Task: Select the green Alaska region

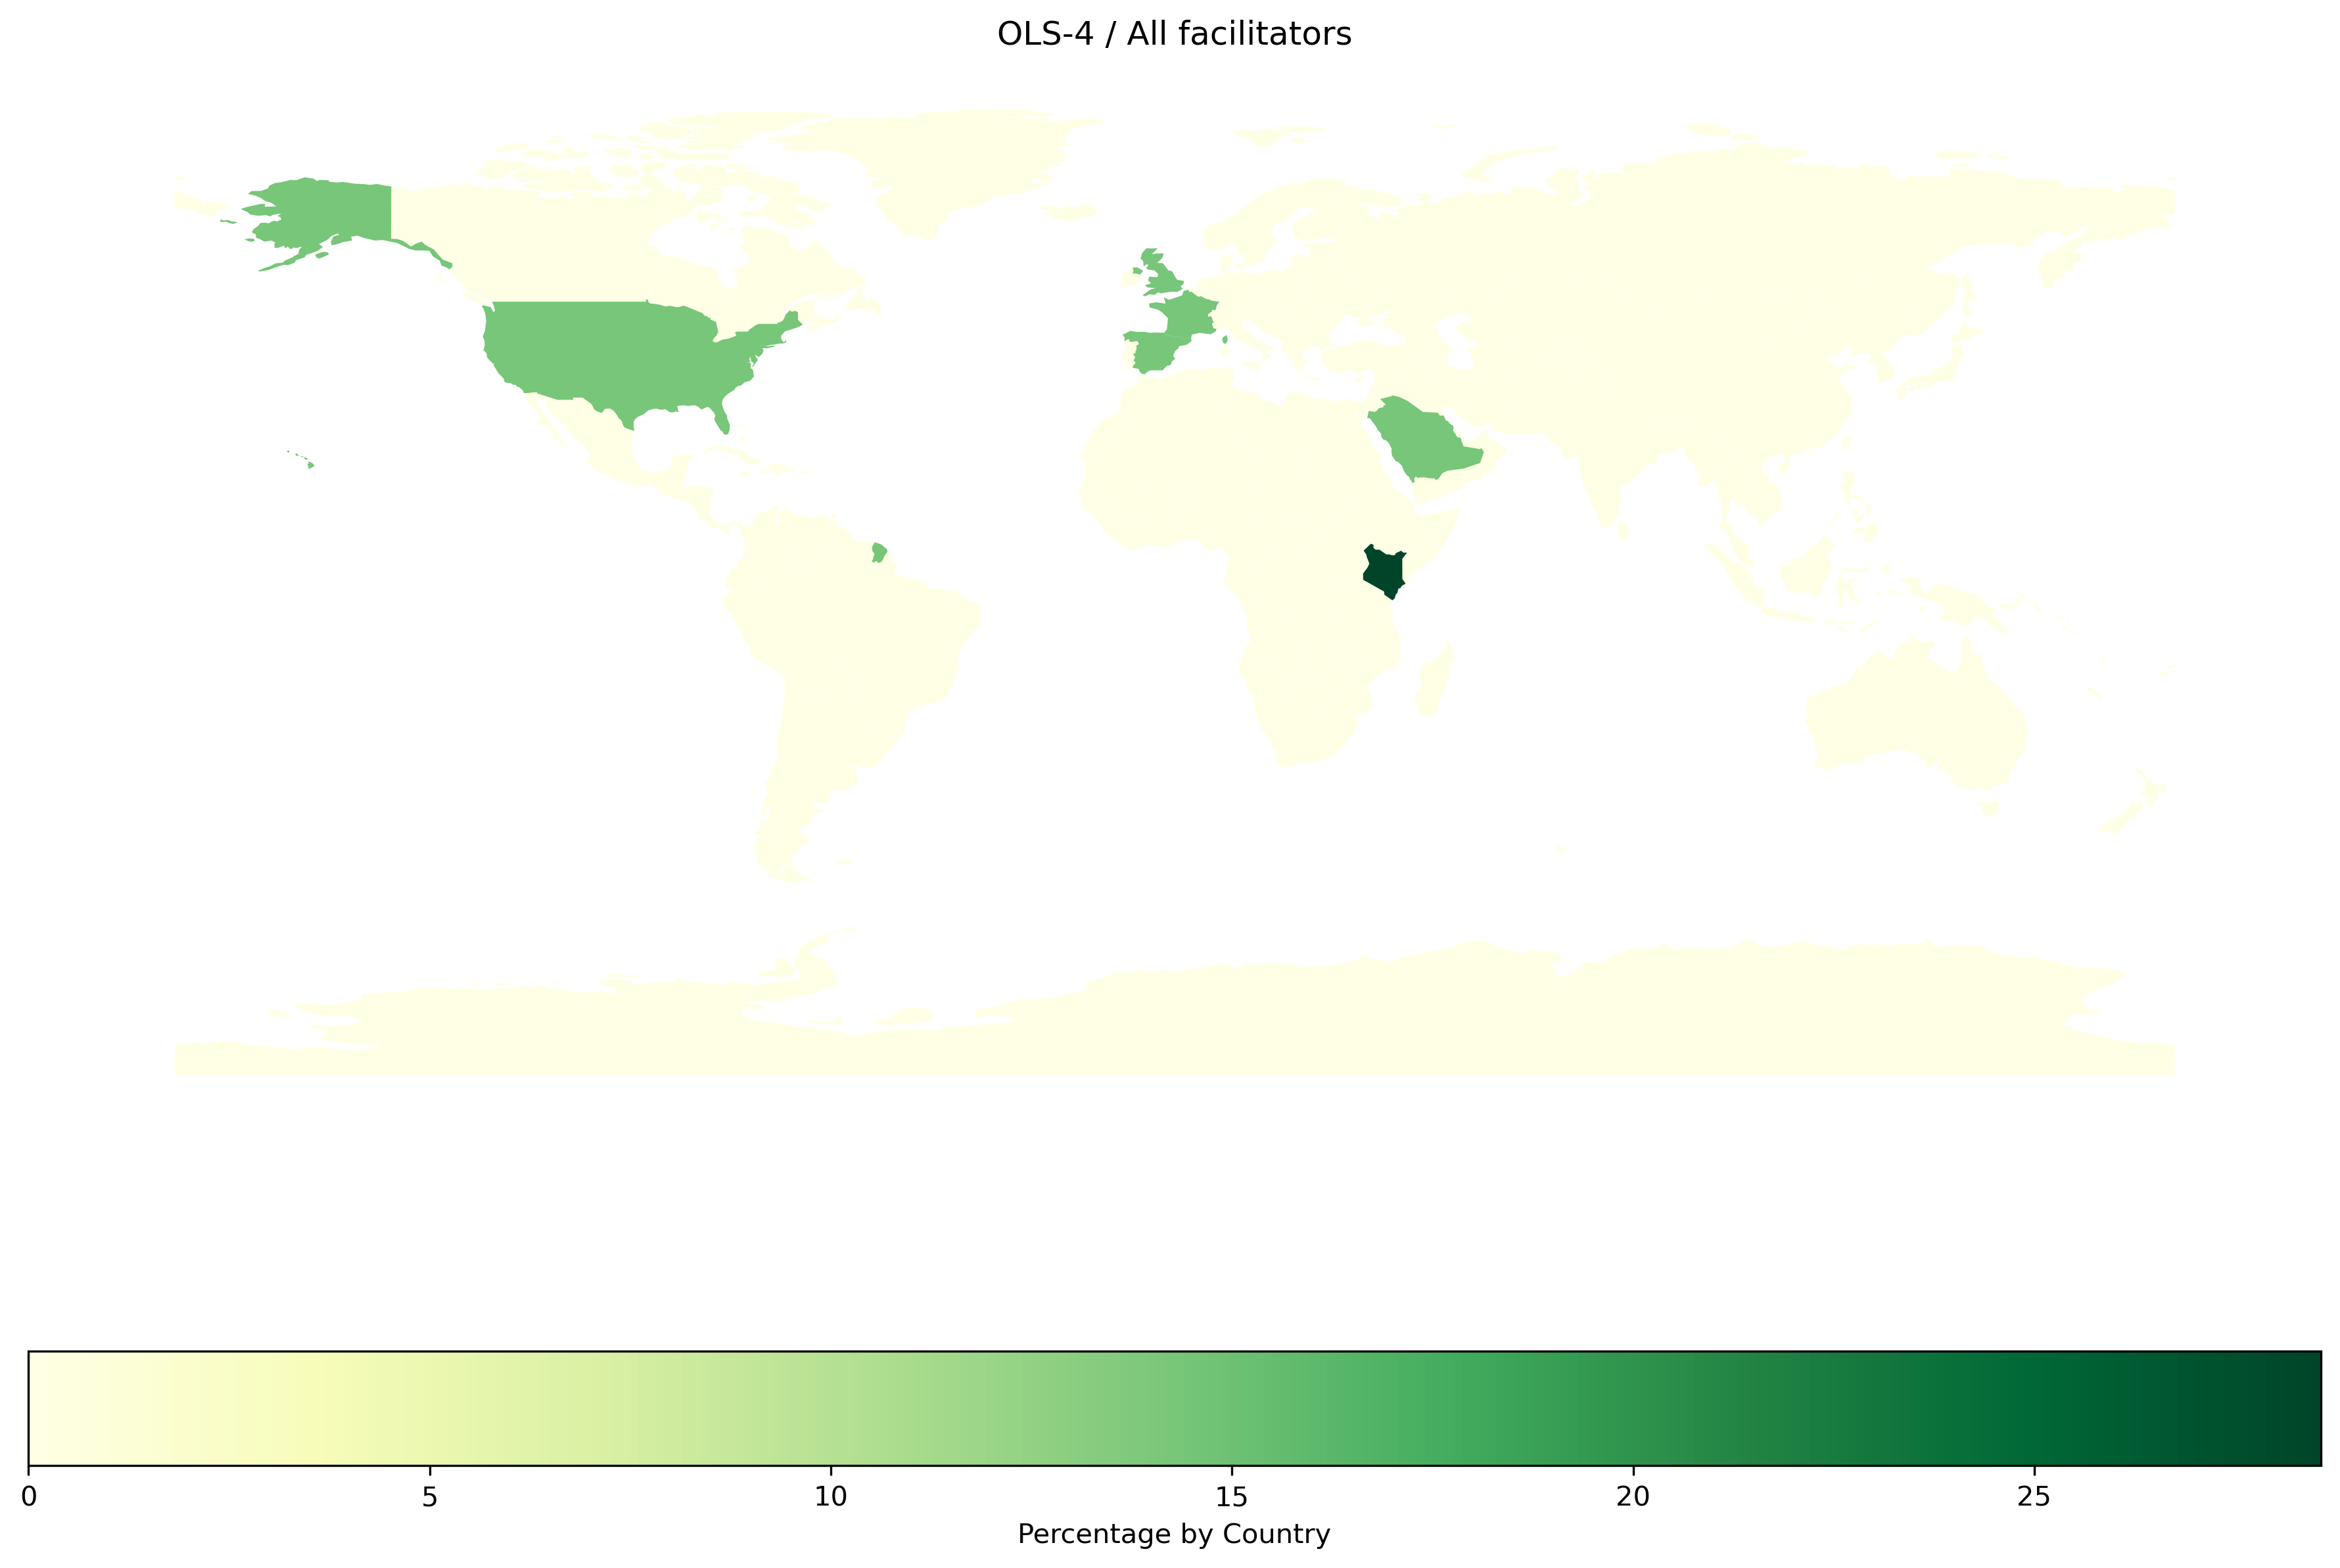Action: pos(335,212)
